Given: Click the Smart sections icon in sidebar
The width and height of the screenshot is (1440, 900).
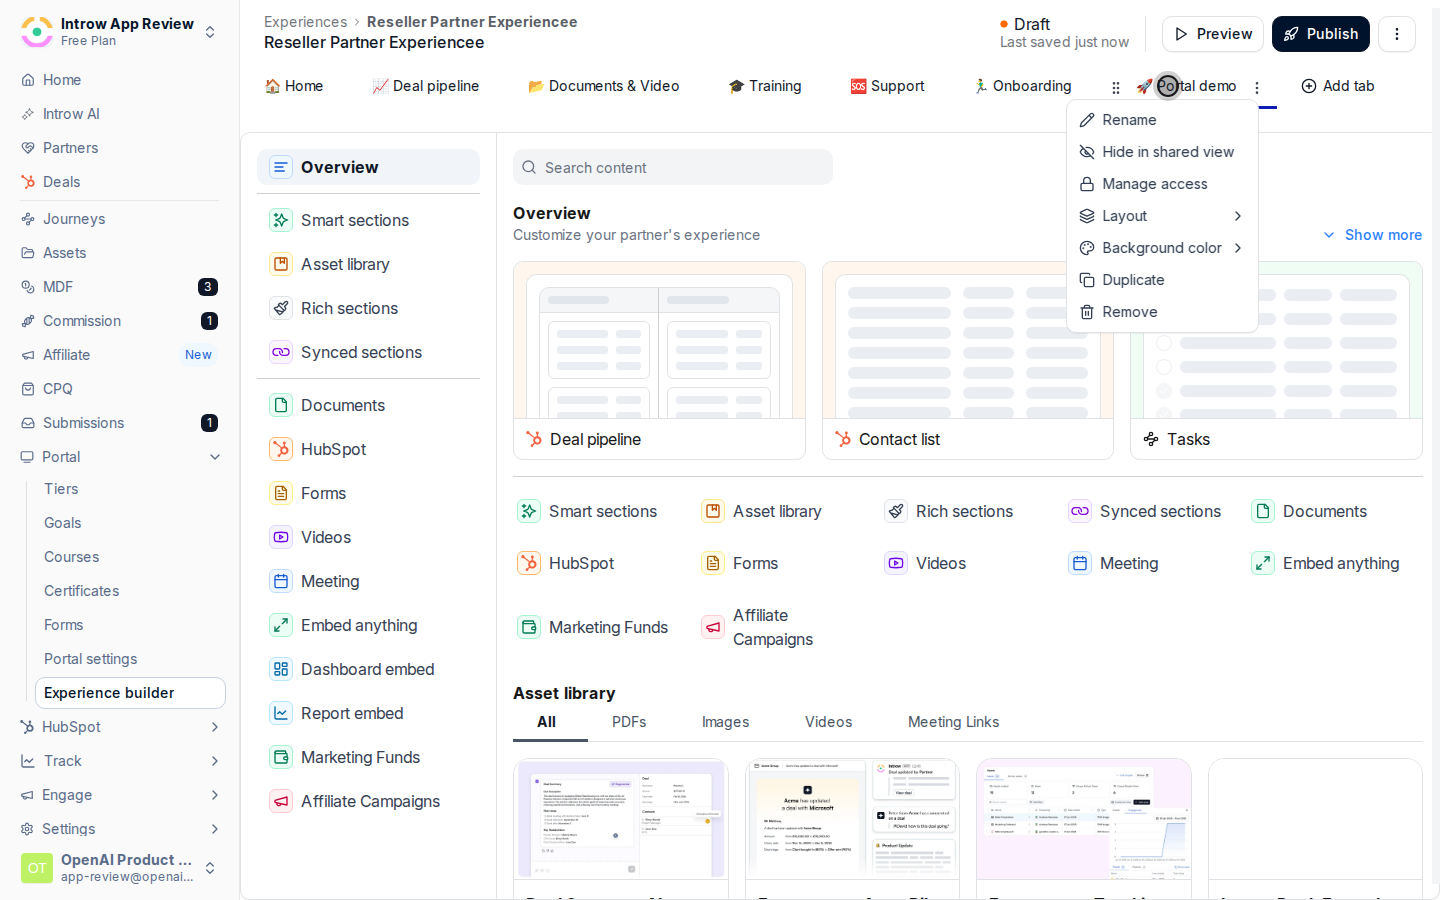Looking at the screenshot, I should 281,220.
